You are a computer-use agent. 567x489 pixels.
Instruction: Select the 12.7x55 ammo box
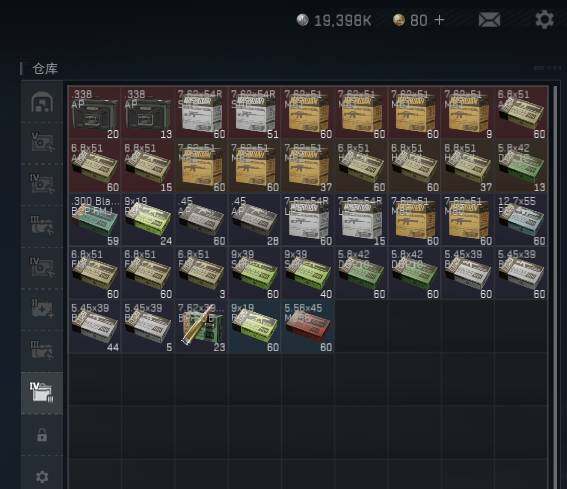[521, 220]
